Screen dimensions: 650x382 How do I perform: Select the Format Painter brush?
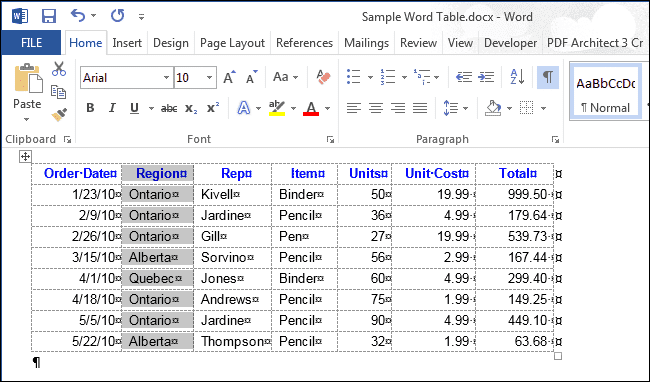point(59,115)
